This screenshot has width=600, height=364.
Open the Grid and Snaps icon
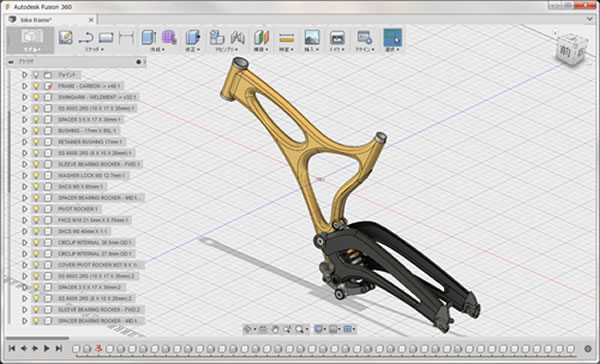point(334,329)
